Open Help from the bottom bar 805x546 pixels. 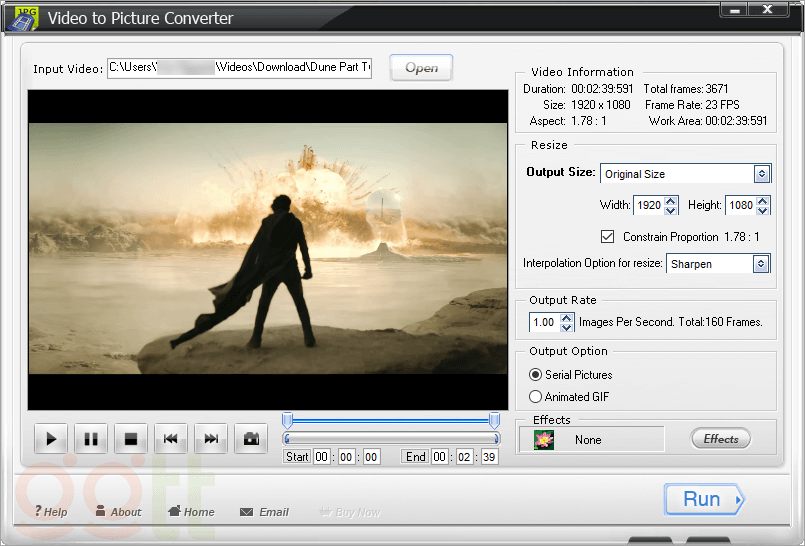pyautogui.click(x=50, y=512)
